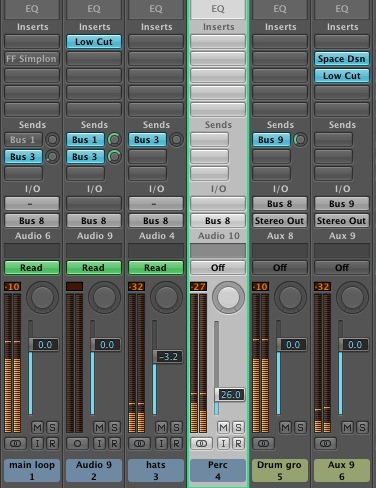Image resolution: width=376 pixels, height=488 pixels.
Task: Click the Perc volume fader at 26.0
Action: (230, 395)
